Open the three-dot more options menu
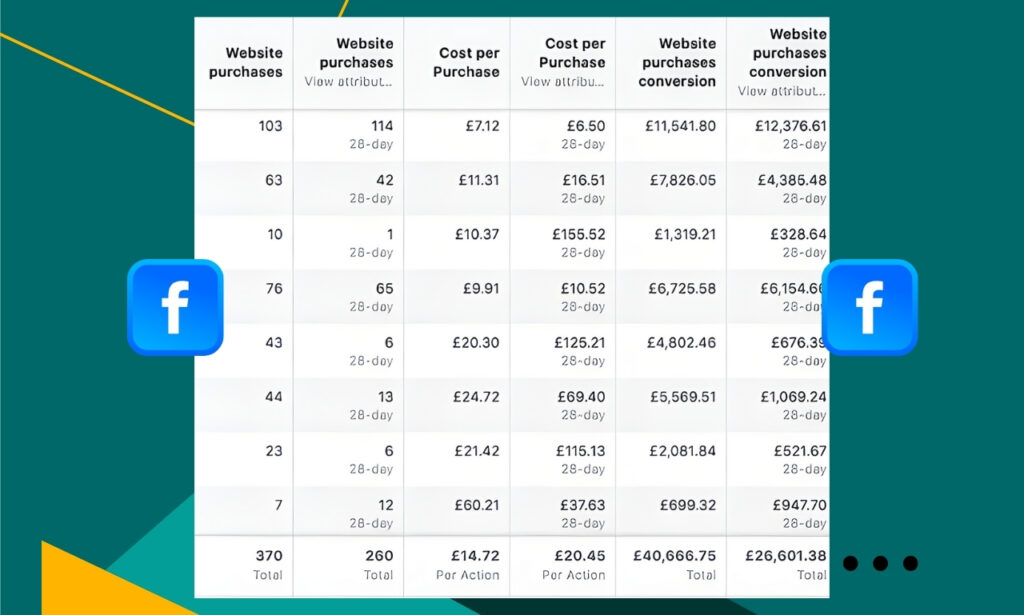1024x615 pixels. [x=880, y=563]
